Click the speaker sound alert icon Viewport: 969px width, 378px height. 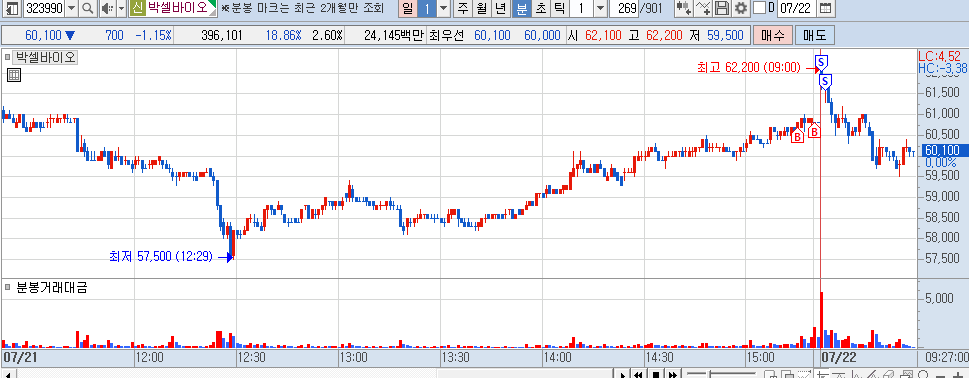[x=107, y=9]
